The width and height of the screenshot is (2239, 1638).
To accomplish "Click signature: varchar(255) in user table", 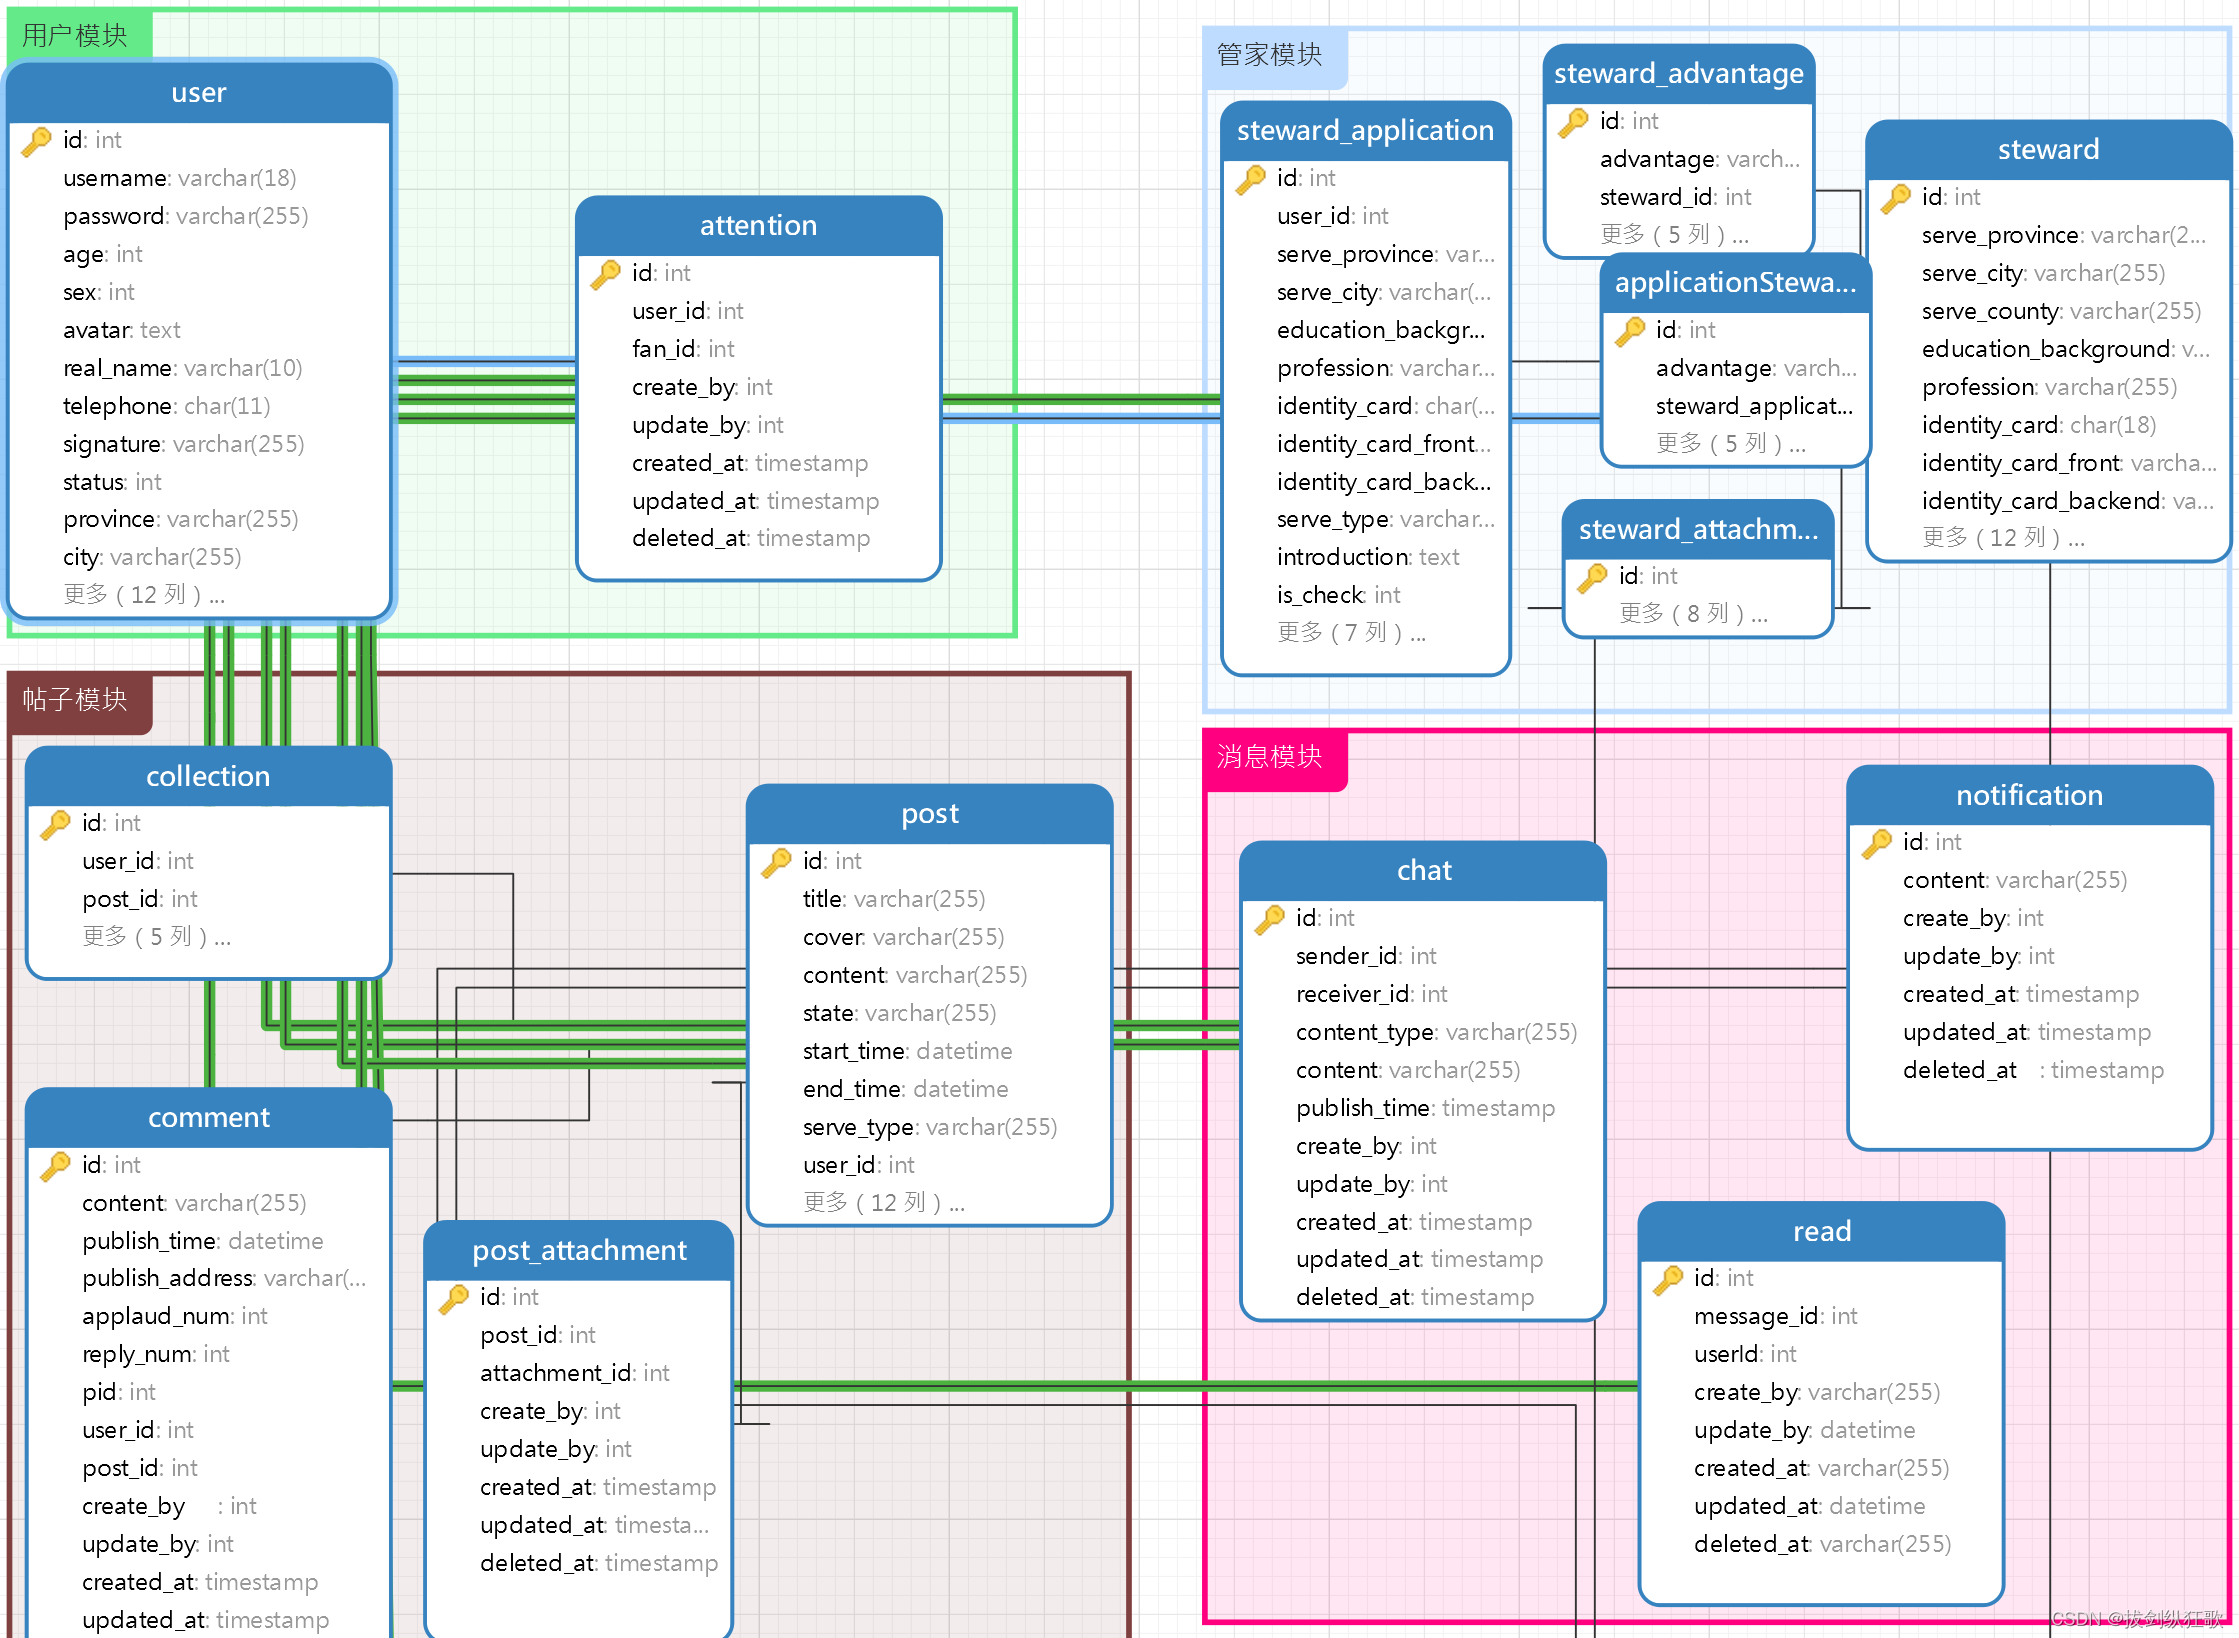I will [183, 445].
